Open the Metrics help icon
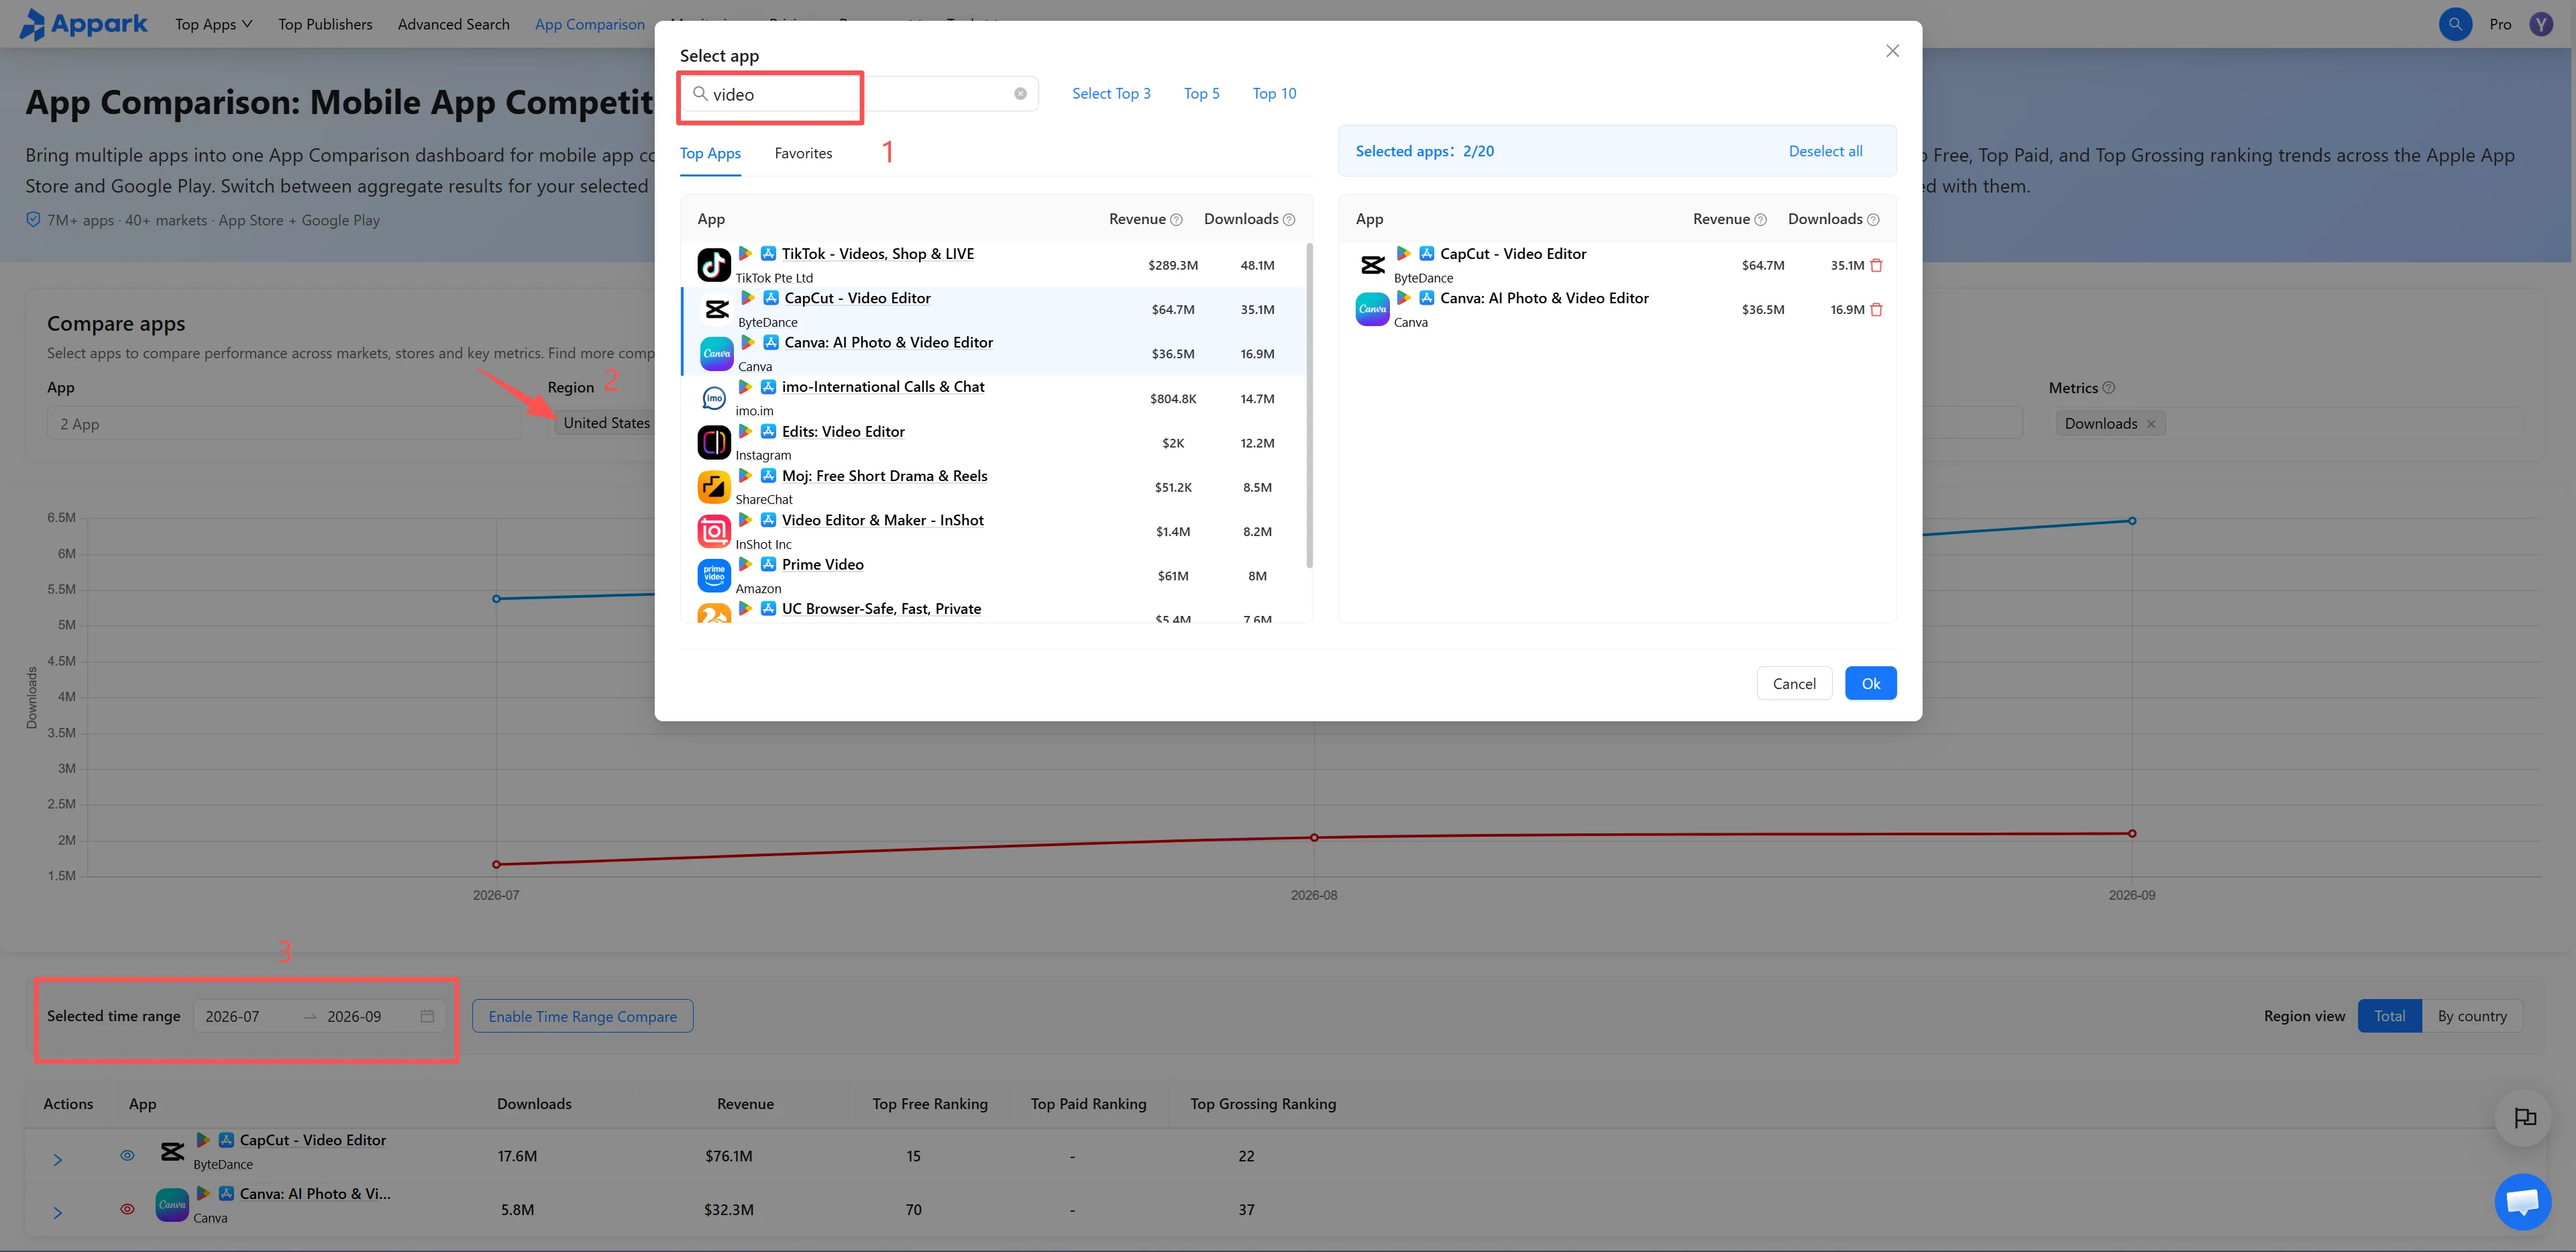 pos(2109,388)
